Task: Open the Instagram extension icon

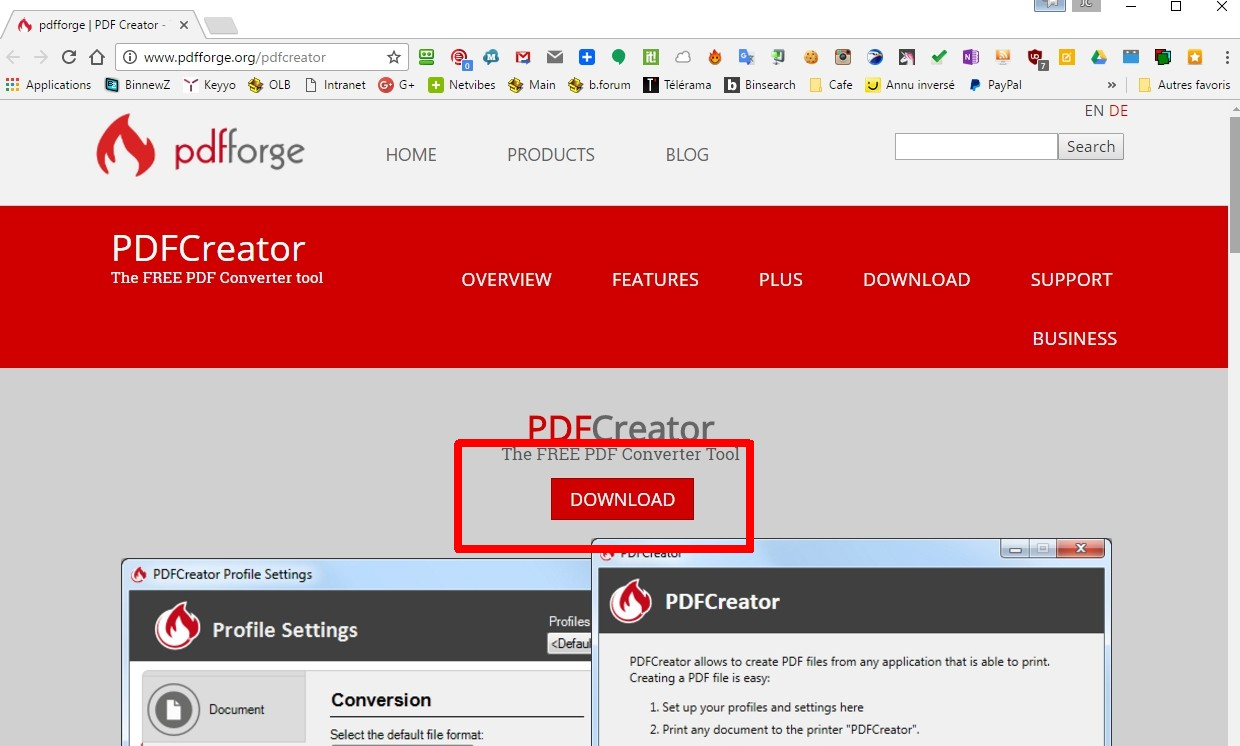Action: (843, 57)
